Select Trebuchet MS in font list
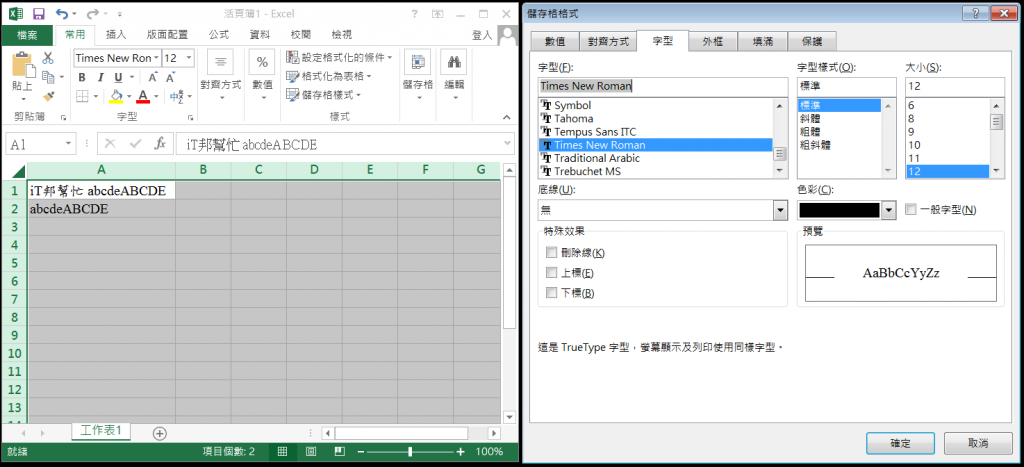The image size is (1024, 467). click(656, 172)
